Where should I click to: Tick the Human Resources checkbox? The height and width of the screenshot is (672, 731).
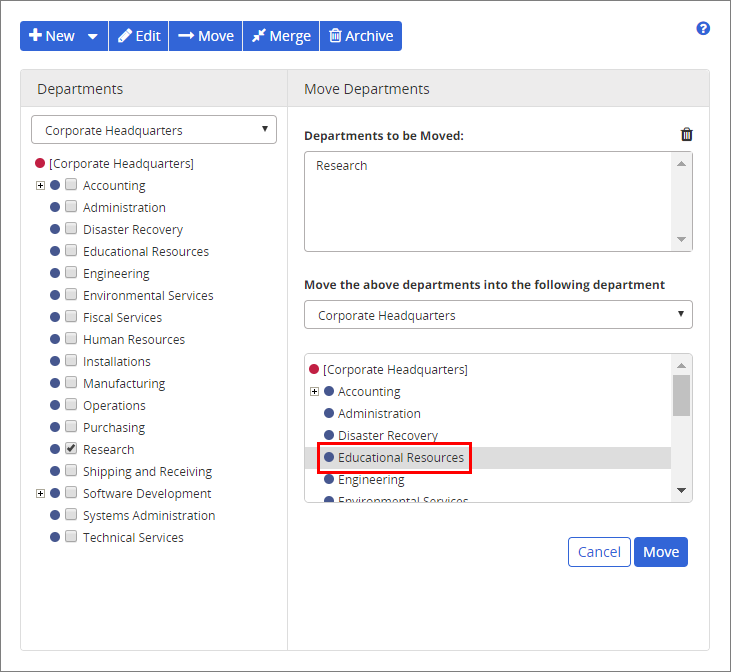(71, 339)
